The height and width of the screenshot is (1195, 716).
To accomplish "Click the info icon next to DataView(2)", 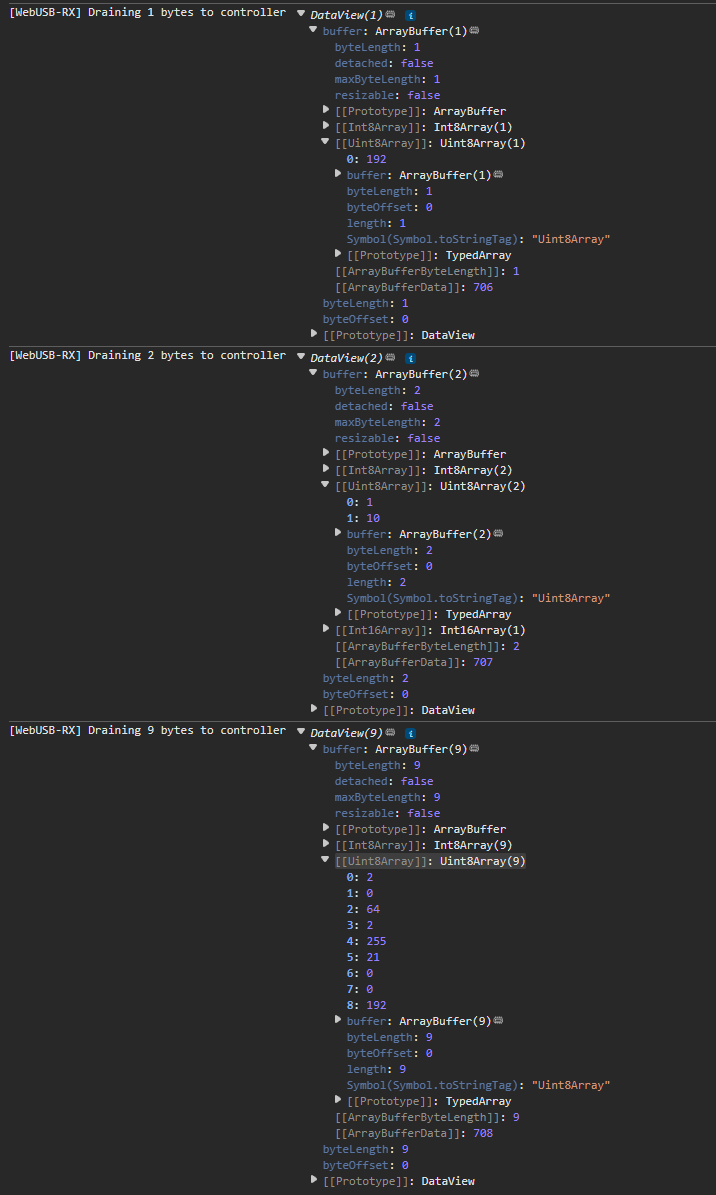I will tap(410, 358).
